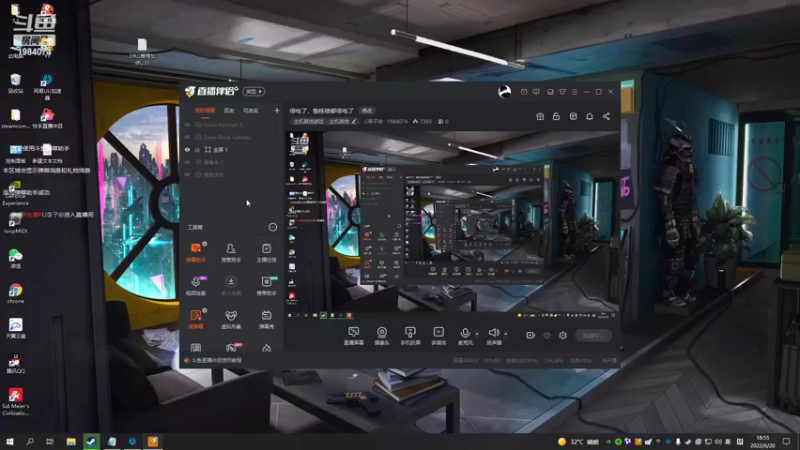This screenshot has width=800, height=450.
Task: Open the 腾讯QQ desktop shortcut
Action: click(15, 364)
